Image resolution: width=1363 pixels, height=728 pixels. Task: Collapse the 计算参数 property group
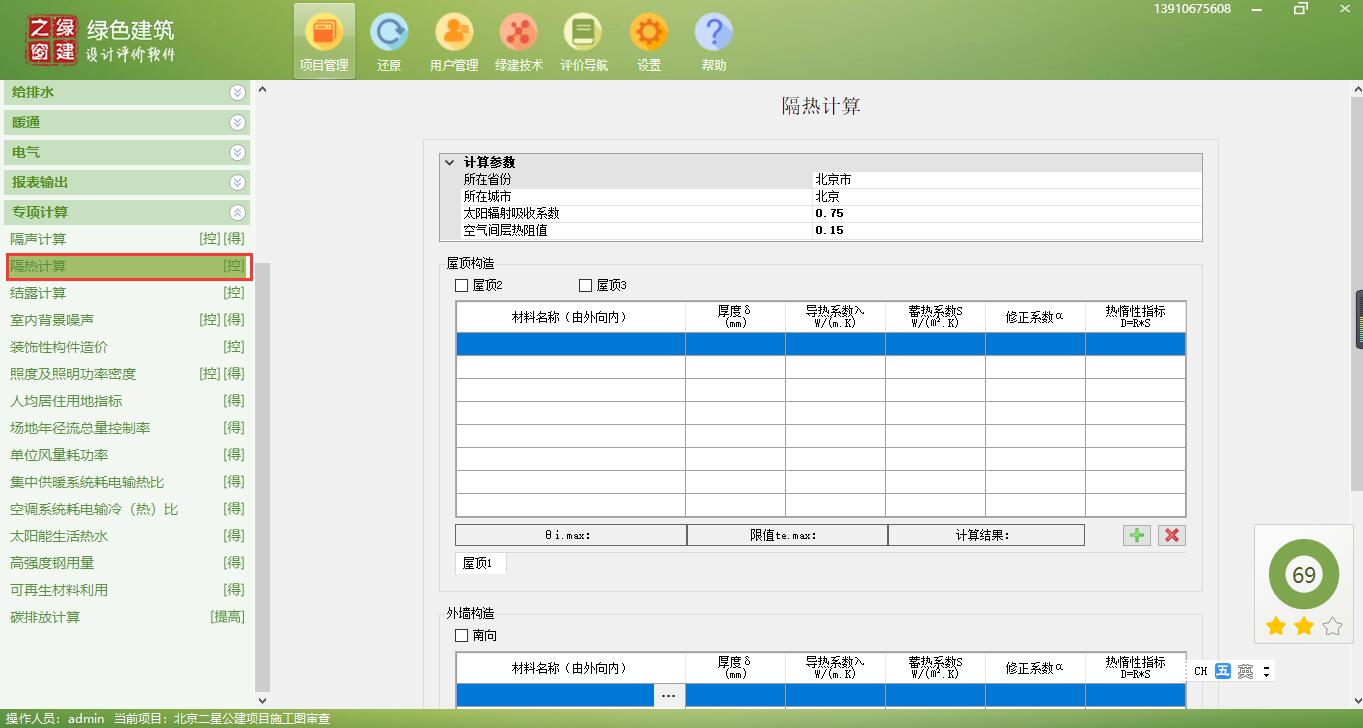(x=448, y=162)
